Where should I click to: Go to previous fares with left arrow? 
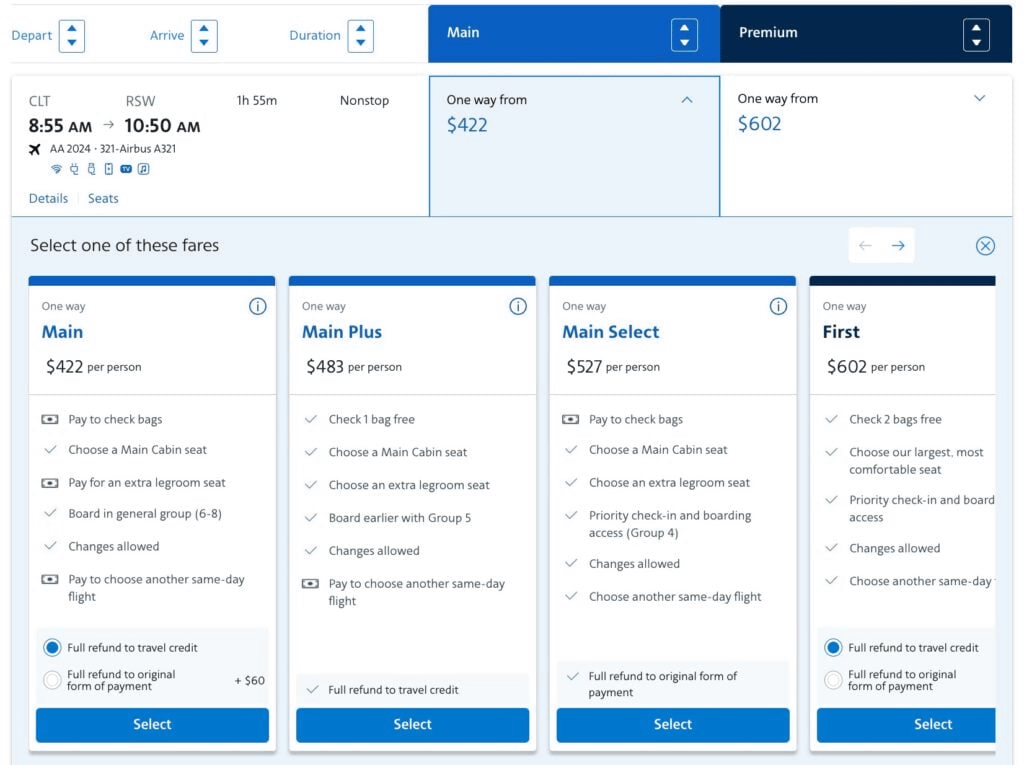pos(865,246)
